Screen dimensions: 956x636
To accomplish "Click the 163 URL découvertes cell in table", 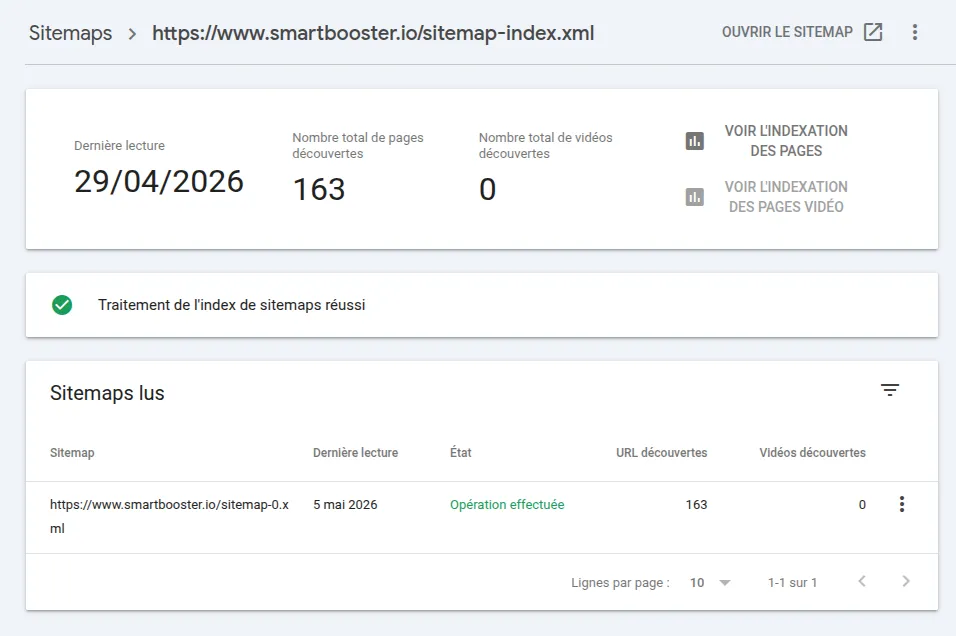I will (696, 504).
